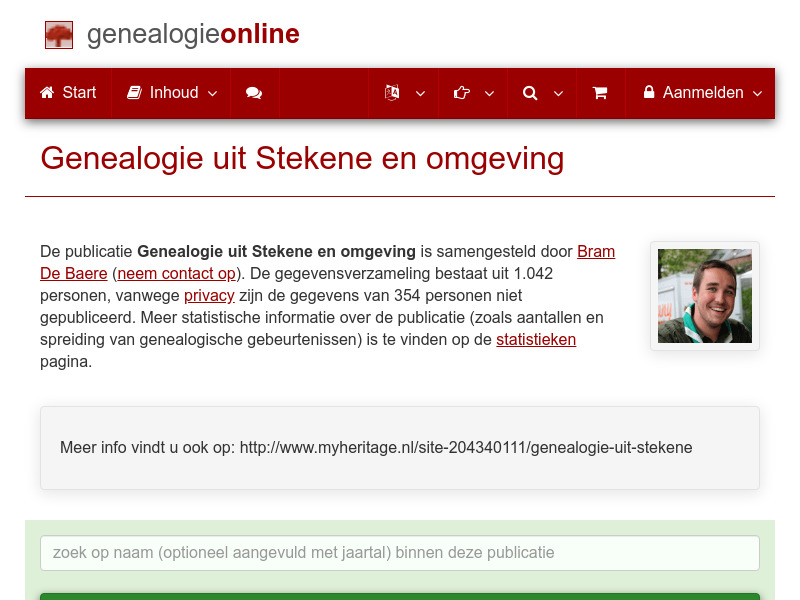This screenshot has width=800, height=600.
Task: Click Bram's profile photo thumbnail
Action: tap(704, 295)
